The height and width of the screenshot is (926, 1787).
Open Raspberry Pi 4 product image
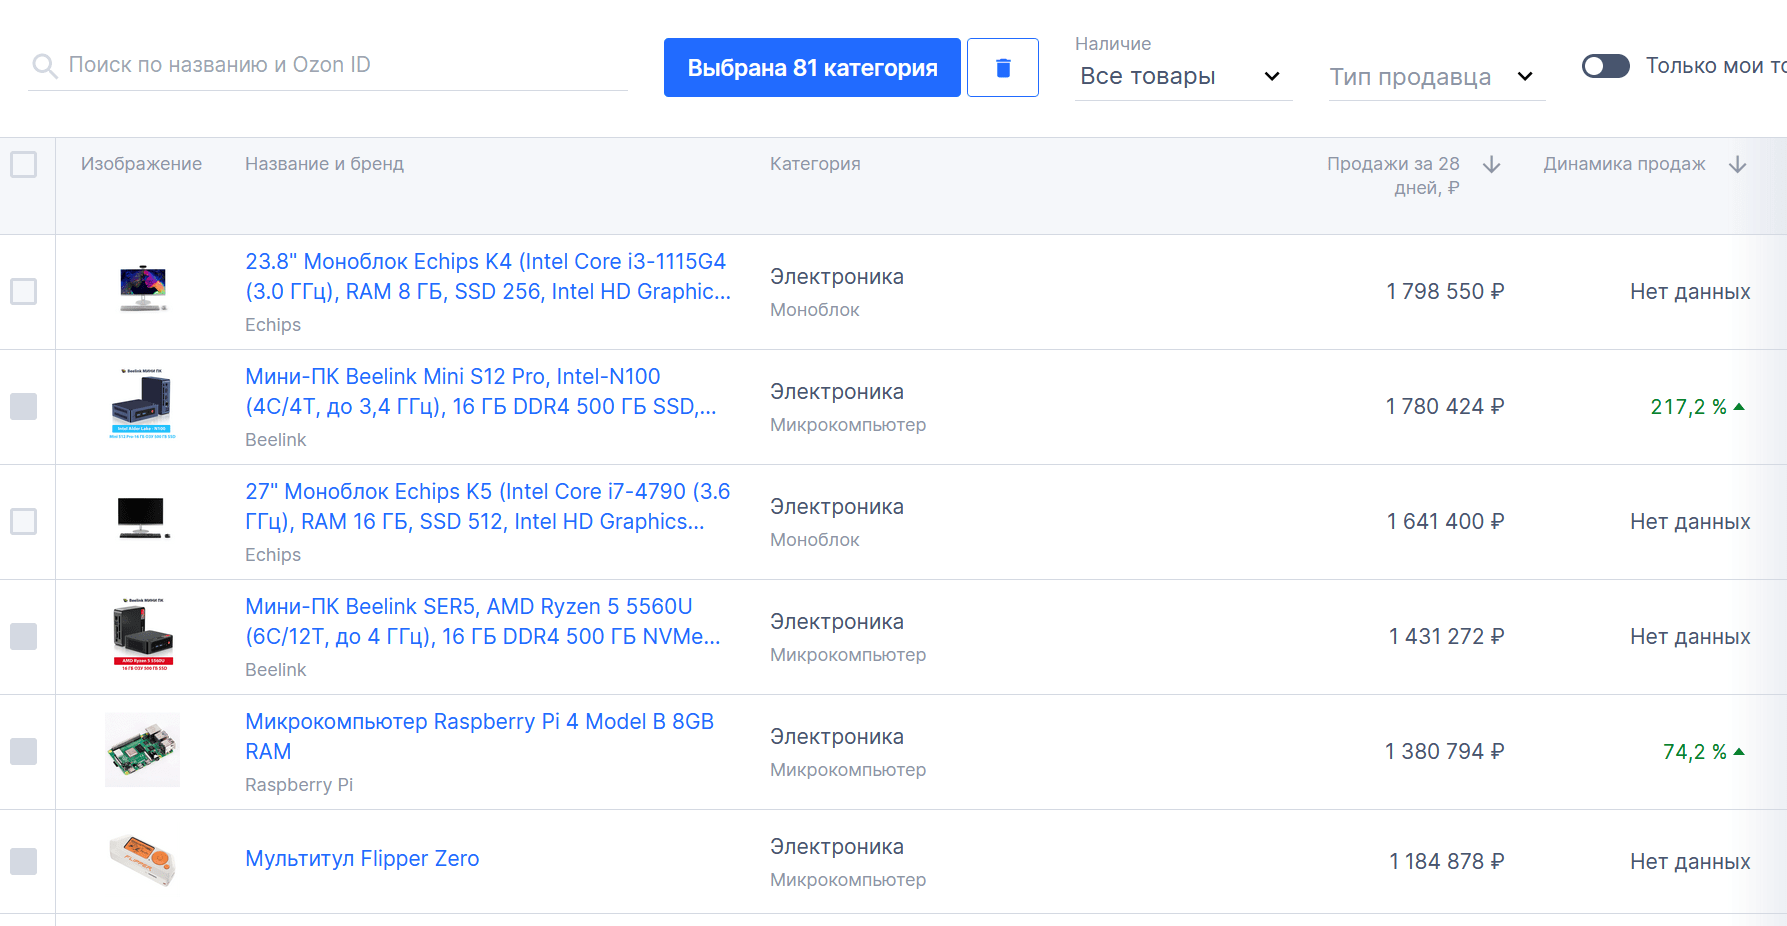tap(143, 750)
